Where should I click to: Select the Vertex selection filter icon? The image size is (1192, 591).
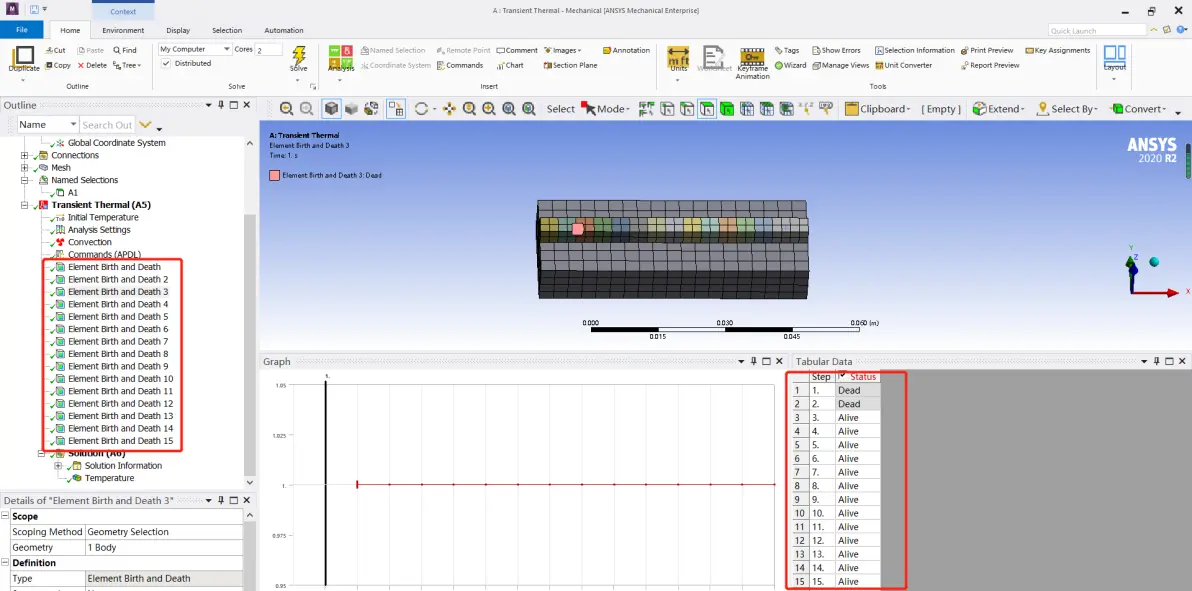click(667, 109)
